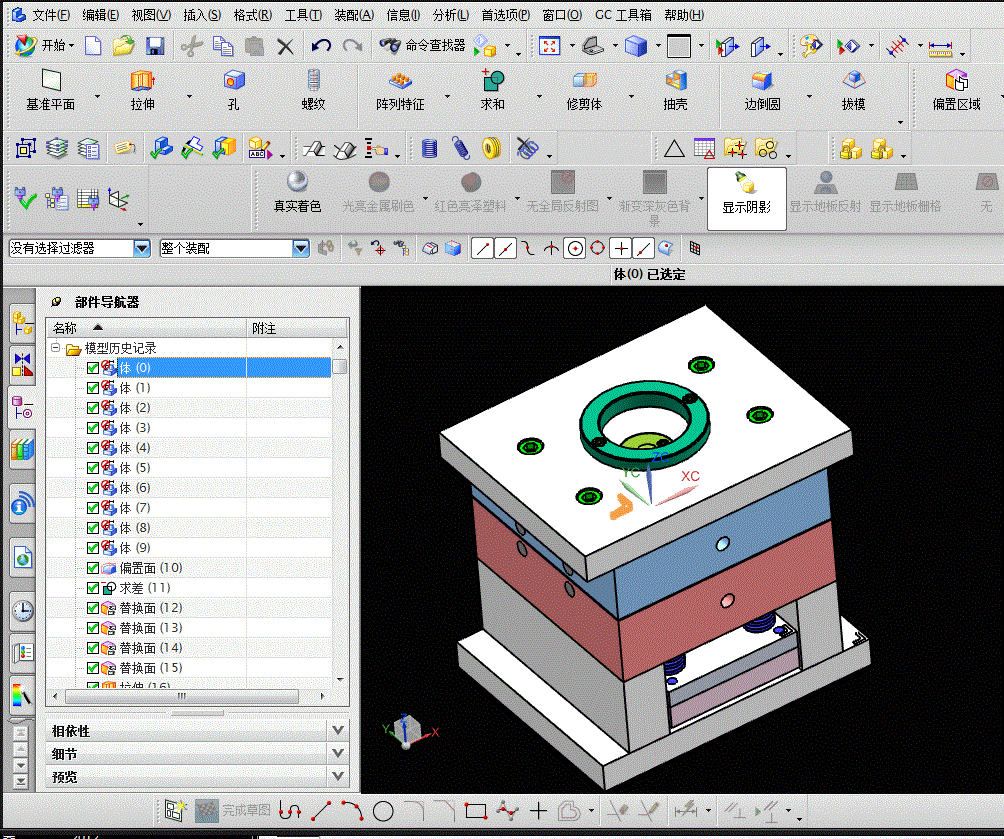This screenshot has width=1004, height=839.
Task: Select the Thread (螺纹) tool
Action: pyautogui.click(x=313, y=90)
